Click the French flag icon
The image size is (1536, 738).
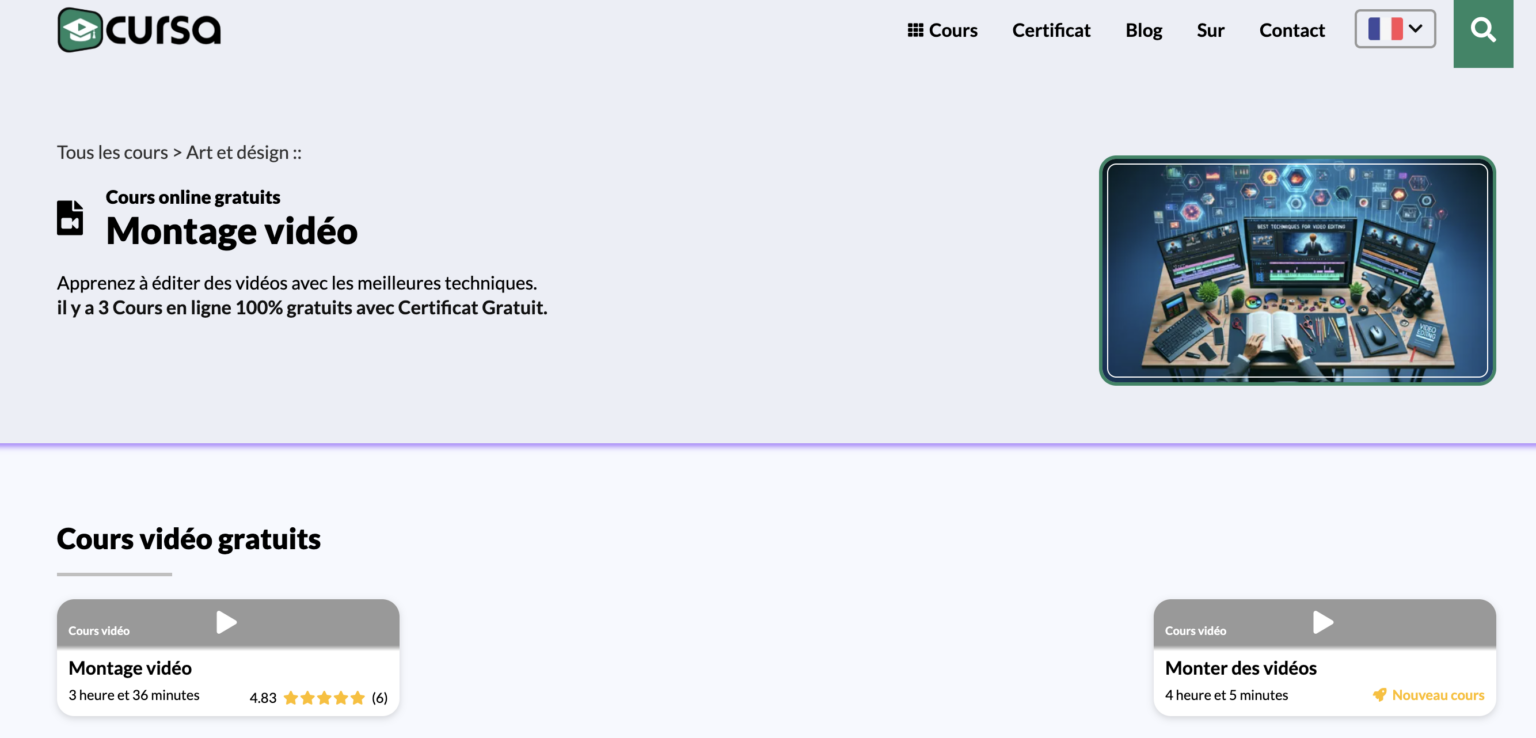1385,29
